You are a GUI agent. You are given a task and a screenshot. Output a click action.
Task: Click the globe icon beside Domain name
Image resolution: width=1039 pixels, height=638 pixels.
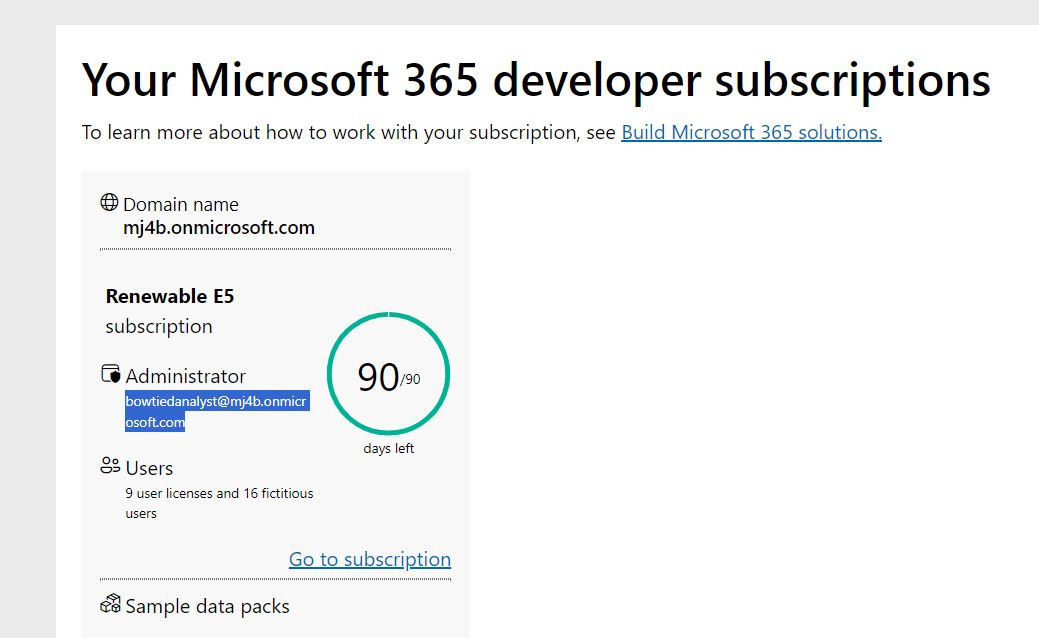tap(109, 202)
